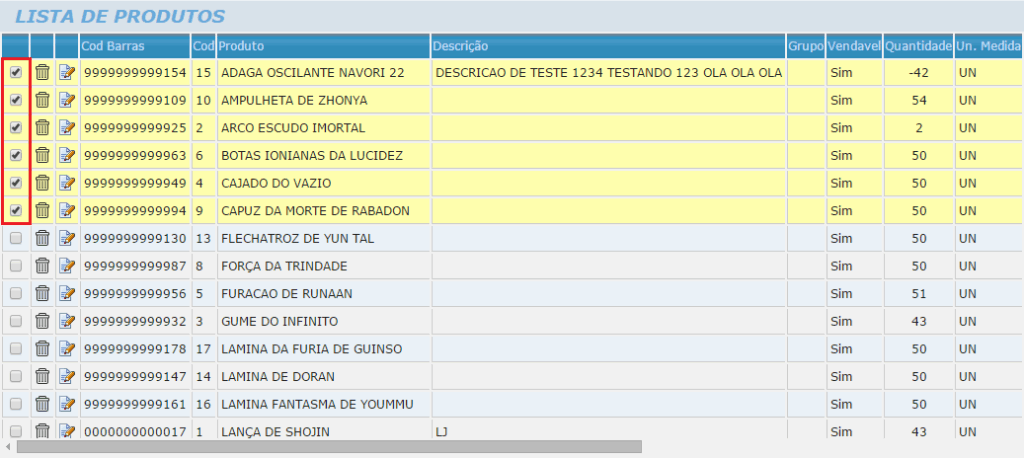
Task: Click the LJ description cell
Action: (608, 431)
